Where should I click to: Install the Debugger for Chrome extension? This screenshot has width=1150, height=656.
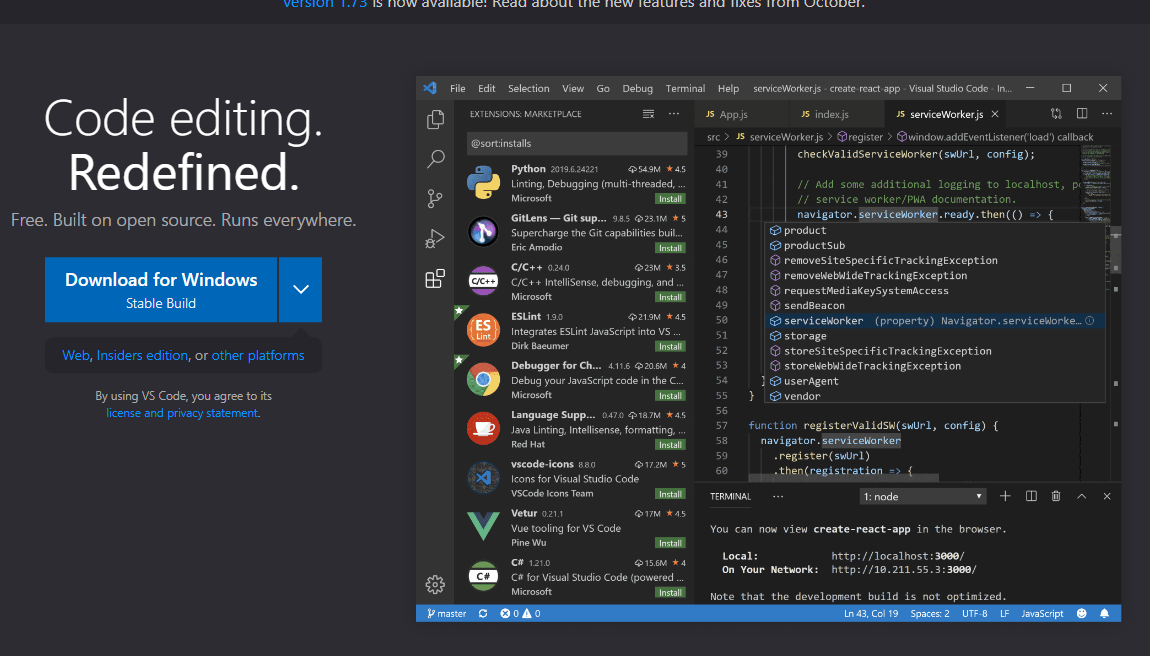click(x=670, y=396)
